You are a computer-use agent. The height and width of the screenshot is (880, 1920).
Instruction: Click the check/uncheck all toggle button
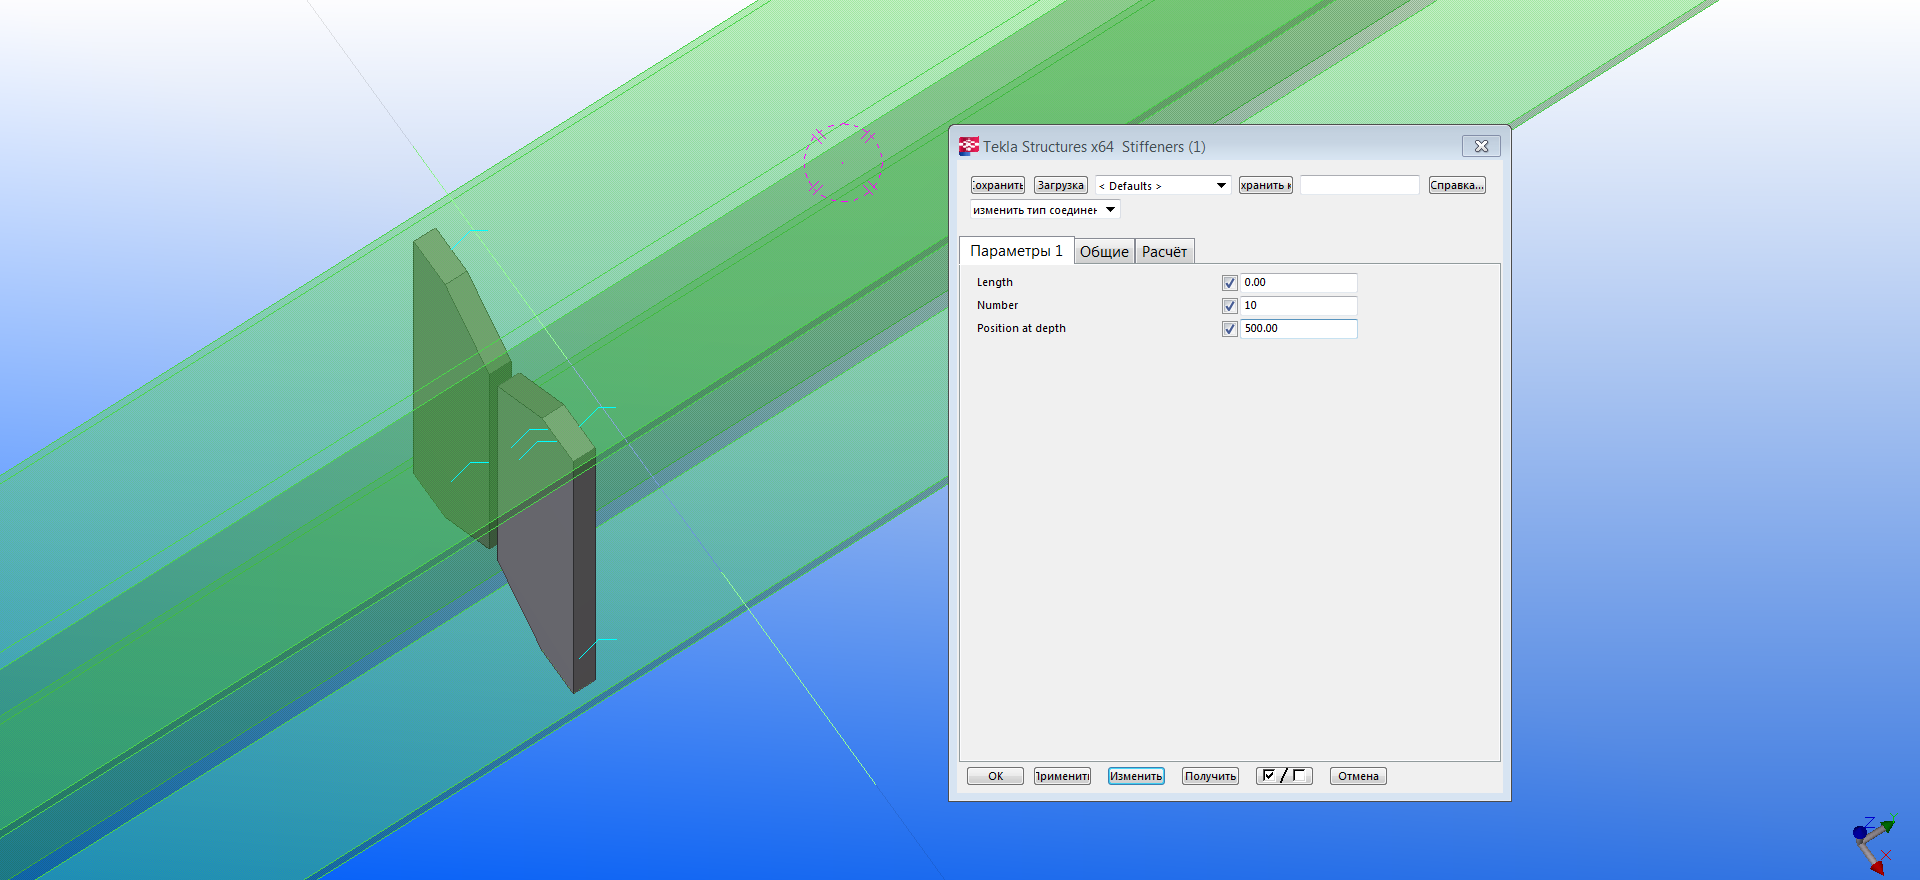coord(1283,776)
